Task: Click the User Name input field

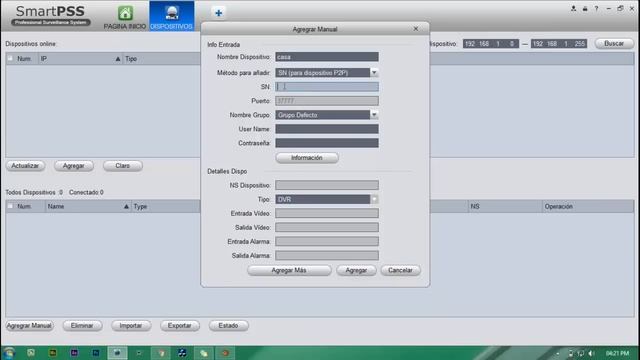Action: point(327,129)
